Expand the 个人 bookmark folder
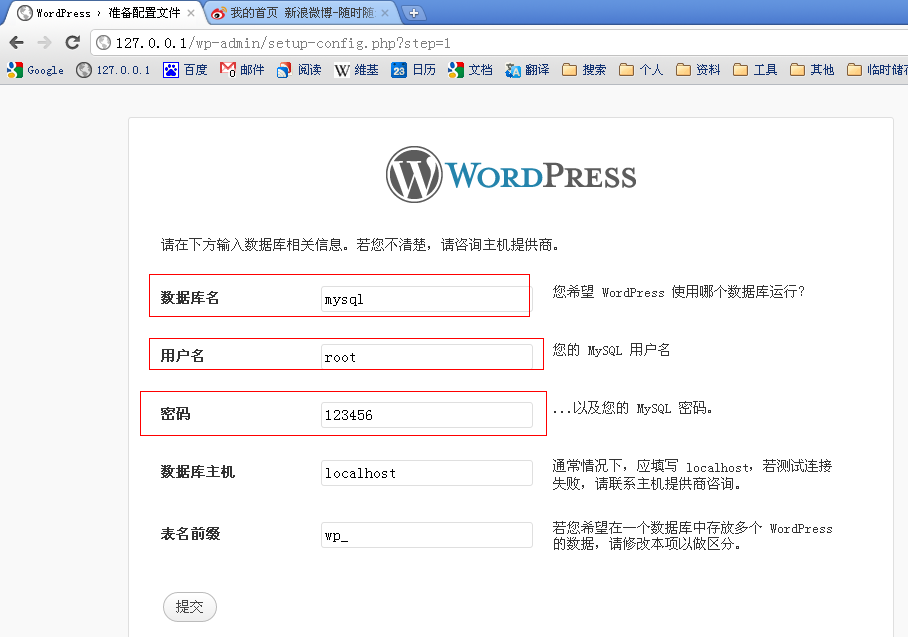This screenshot has height=637, width=908. pos(641,70)
